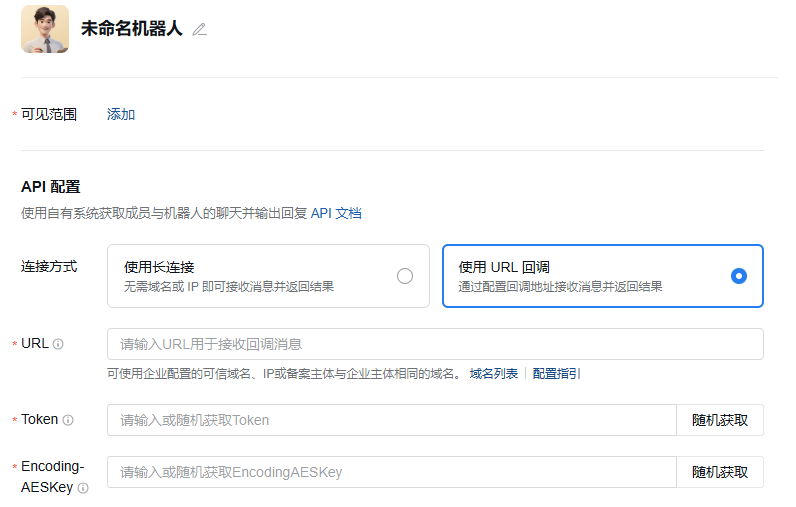Click the info icon next to URL label
The width and height of the screenshot is (796, 507).
pos(58,344)
